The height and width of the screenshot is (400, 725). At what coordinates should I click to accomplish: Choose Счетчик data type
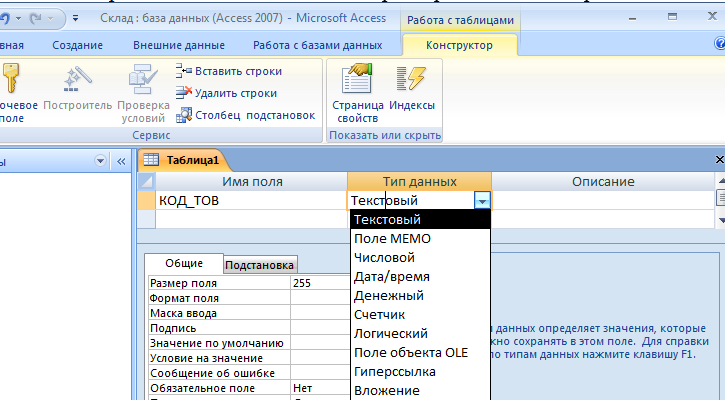click(420, 314)
